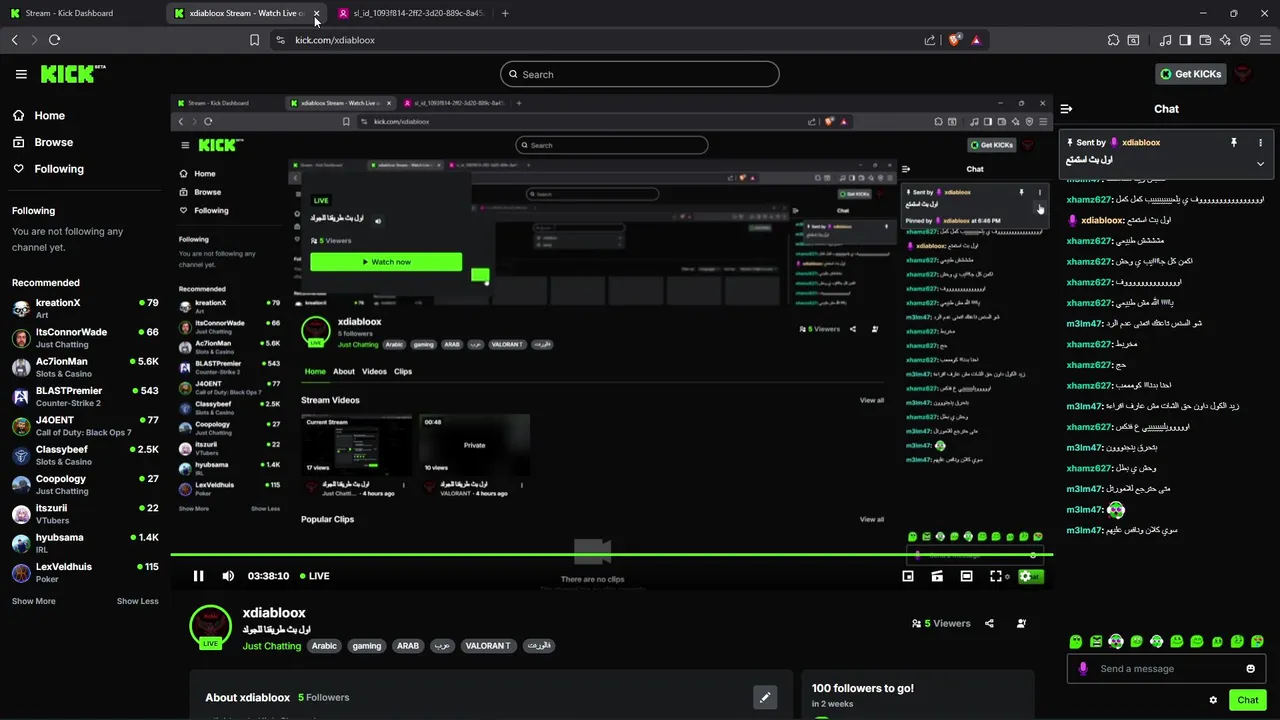Open the pinned message three-dot options

(1260, 143)
